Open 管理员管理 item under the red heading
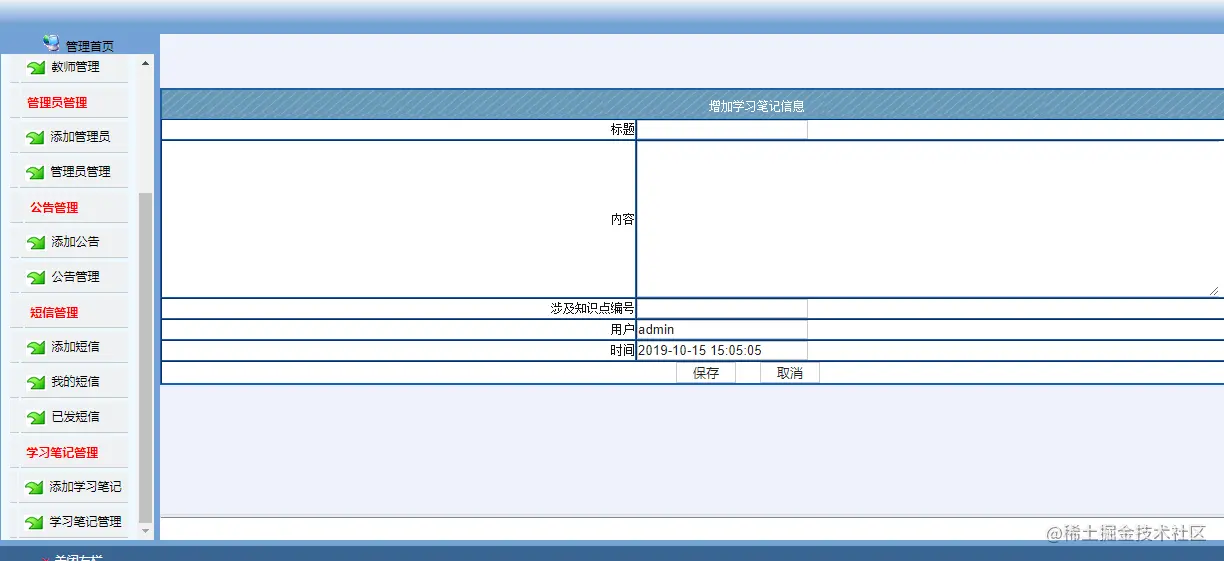This screenshot has height=561, width=1224. 81,172
